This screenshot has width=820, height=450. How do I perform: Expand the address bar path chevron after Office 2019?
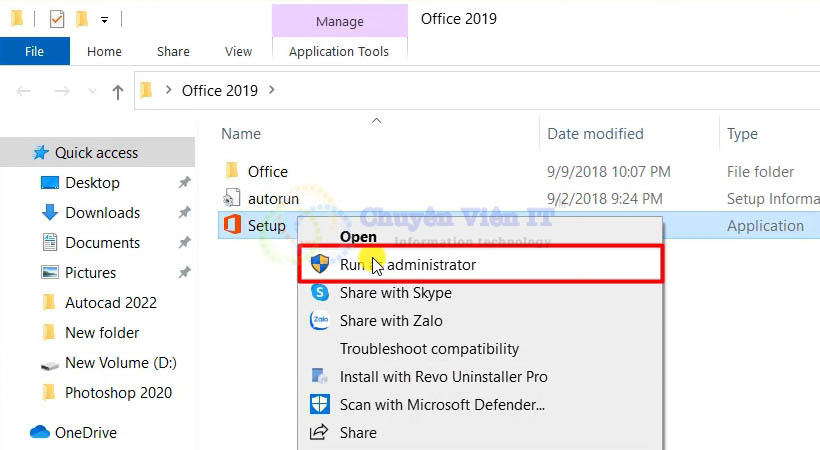(x=272, y=91)
